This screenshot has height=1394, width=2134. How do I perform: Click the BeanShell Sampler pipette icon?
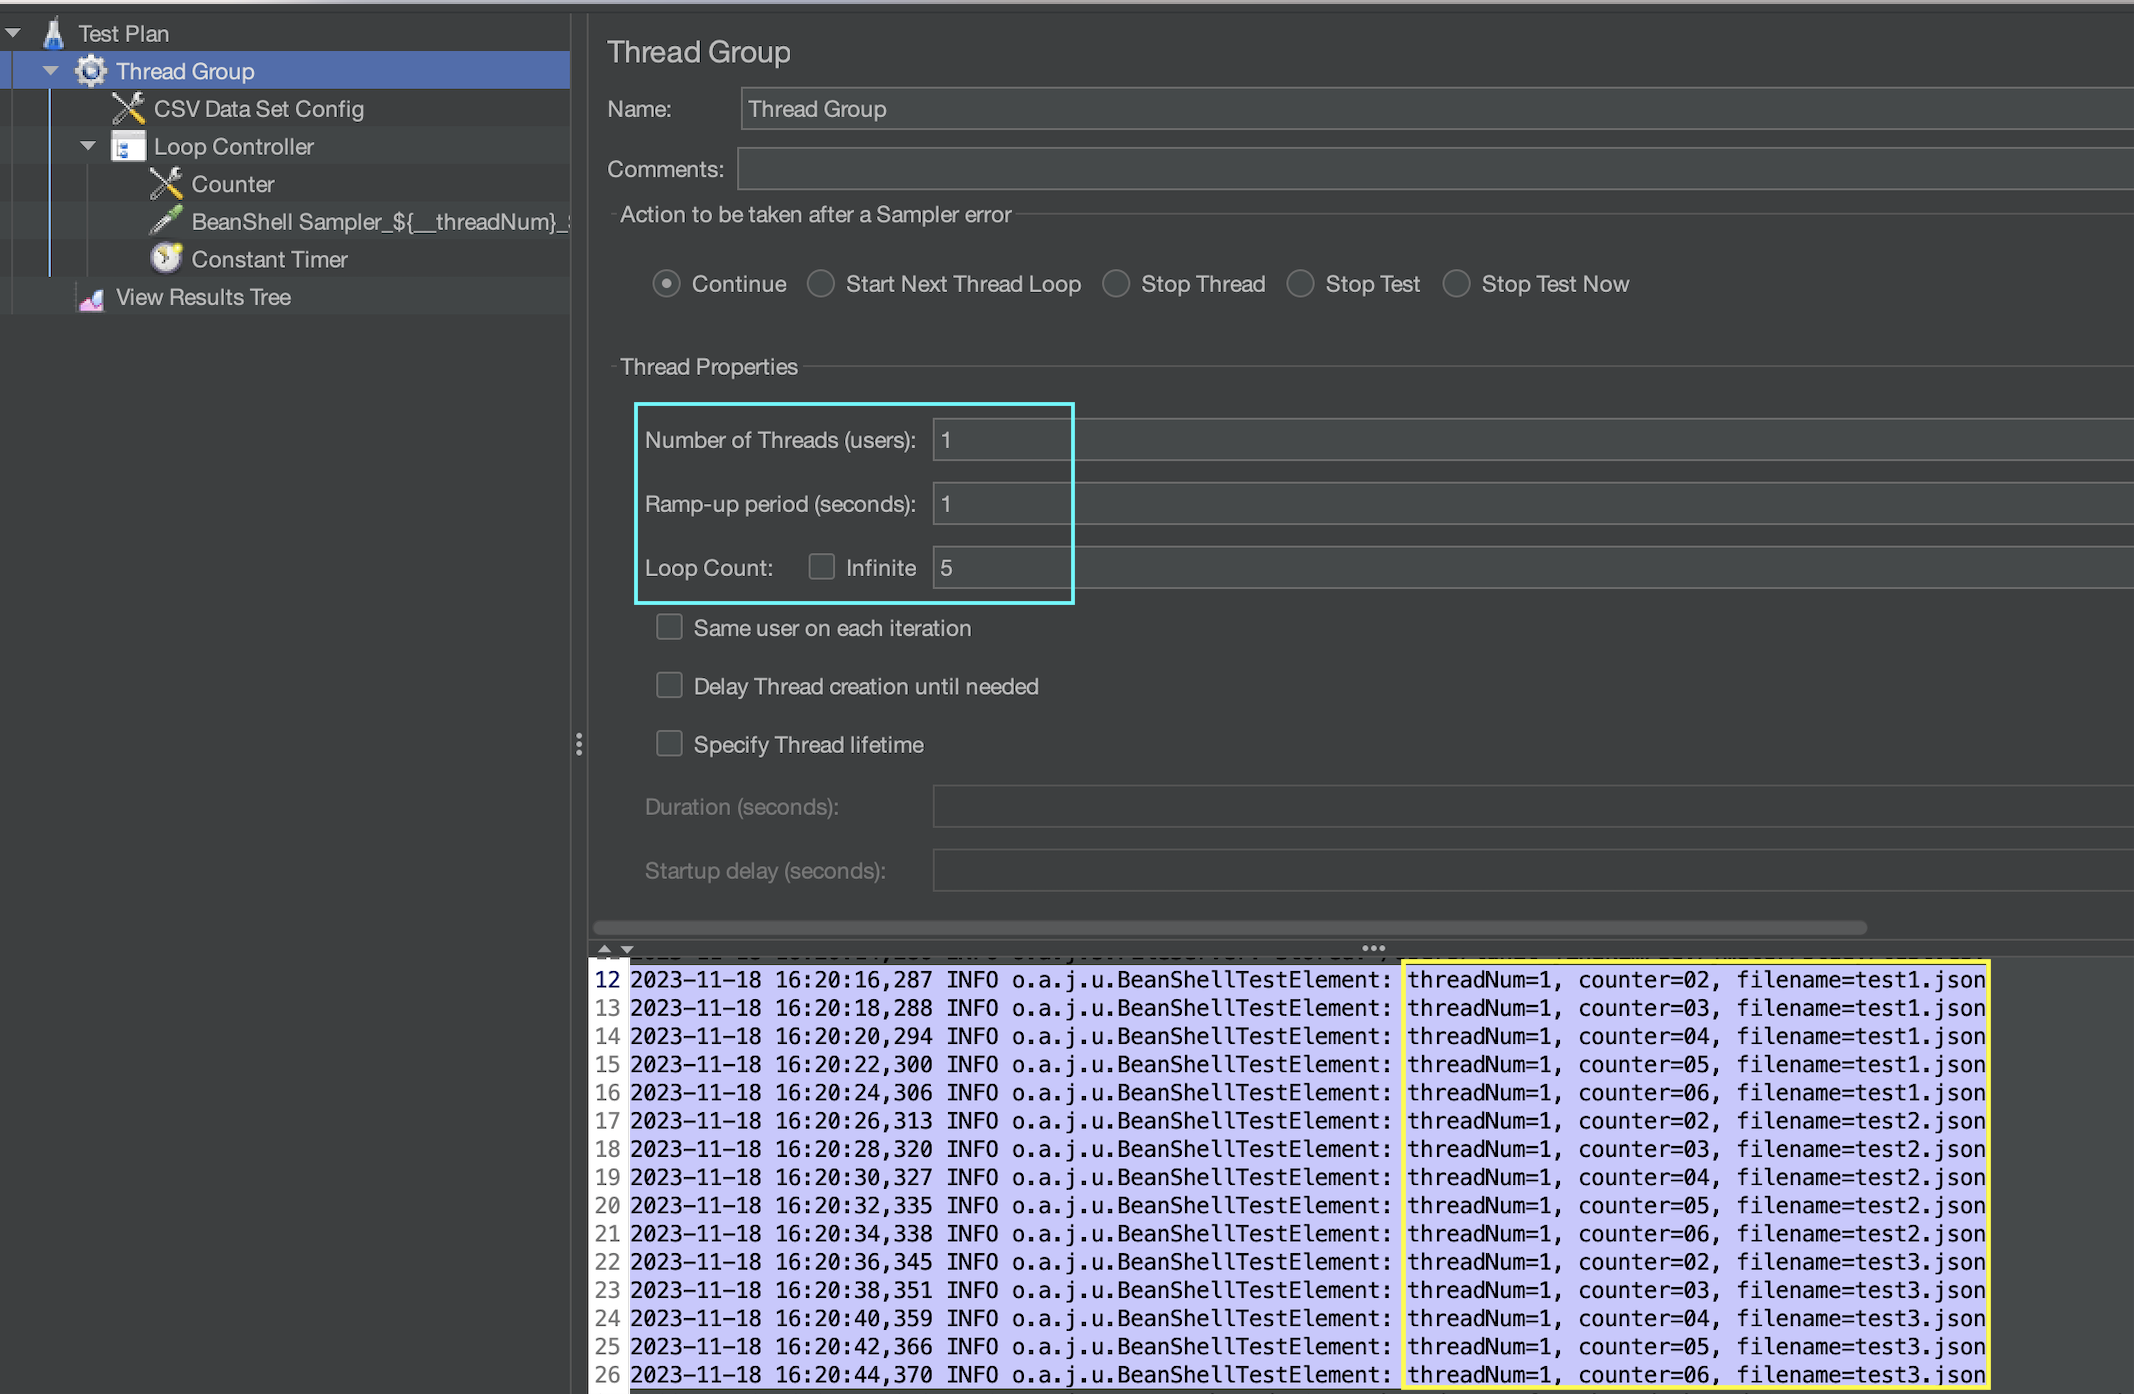coord(166,221)
